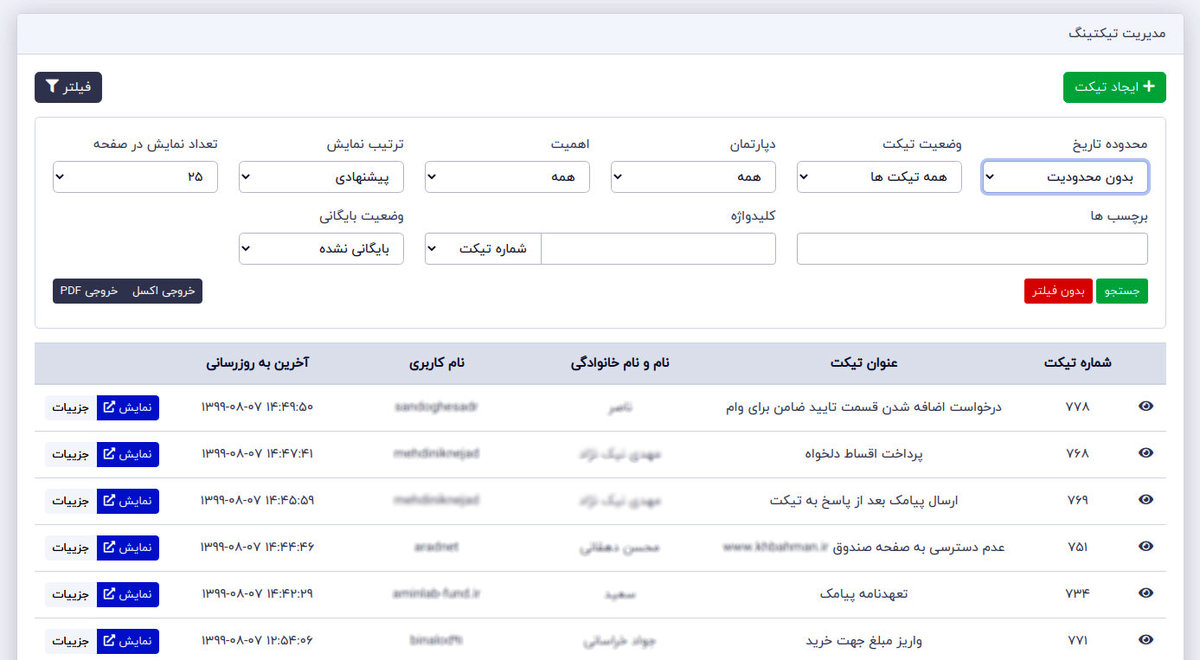Click the کلیدواژه keyword text field
The image size is (1200, 660).
tap(658, 249)
